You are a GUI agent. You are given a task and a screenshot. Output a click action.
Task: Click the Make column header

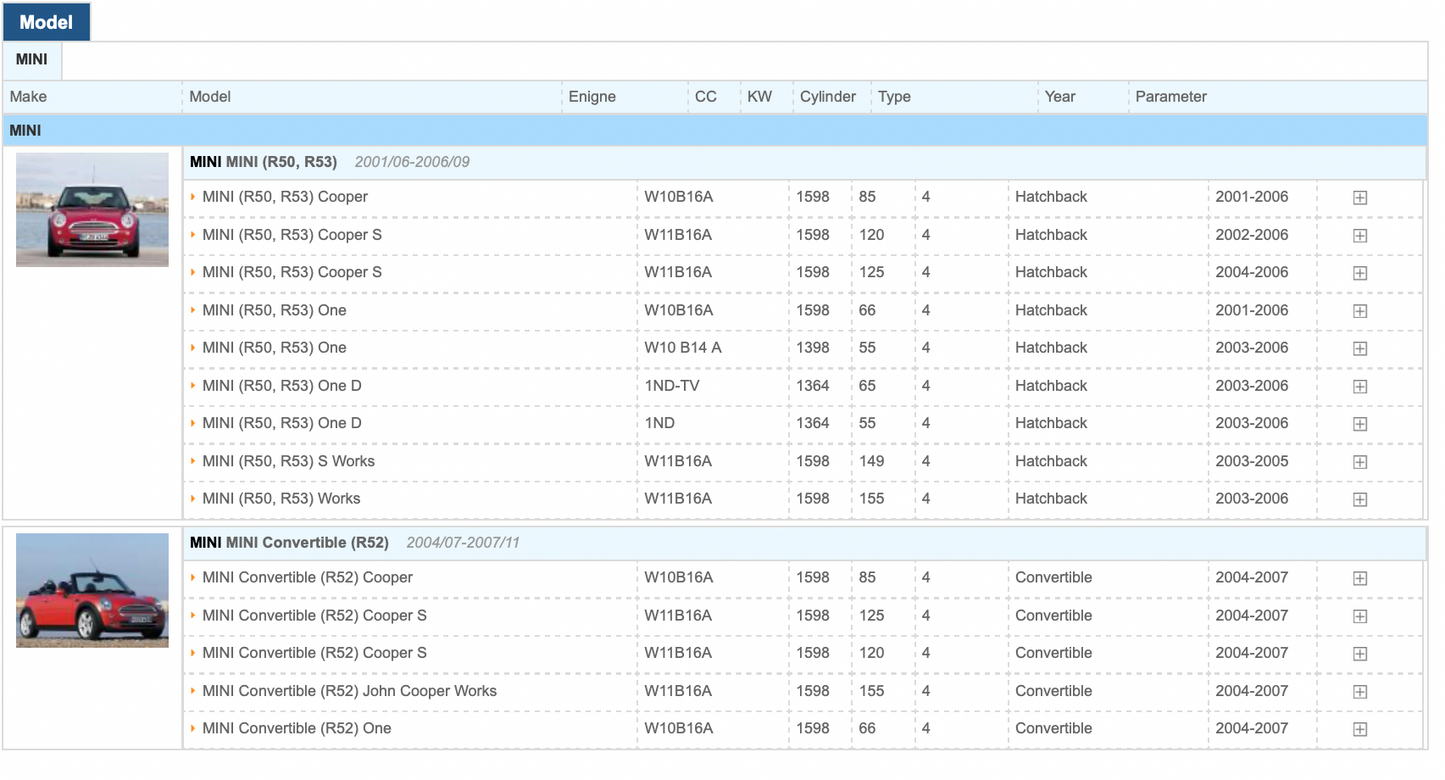28,97
